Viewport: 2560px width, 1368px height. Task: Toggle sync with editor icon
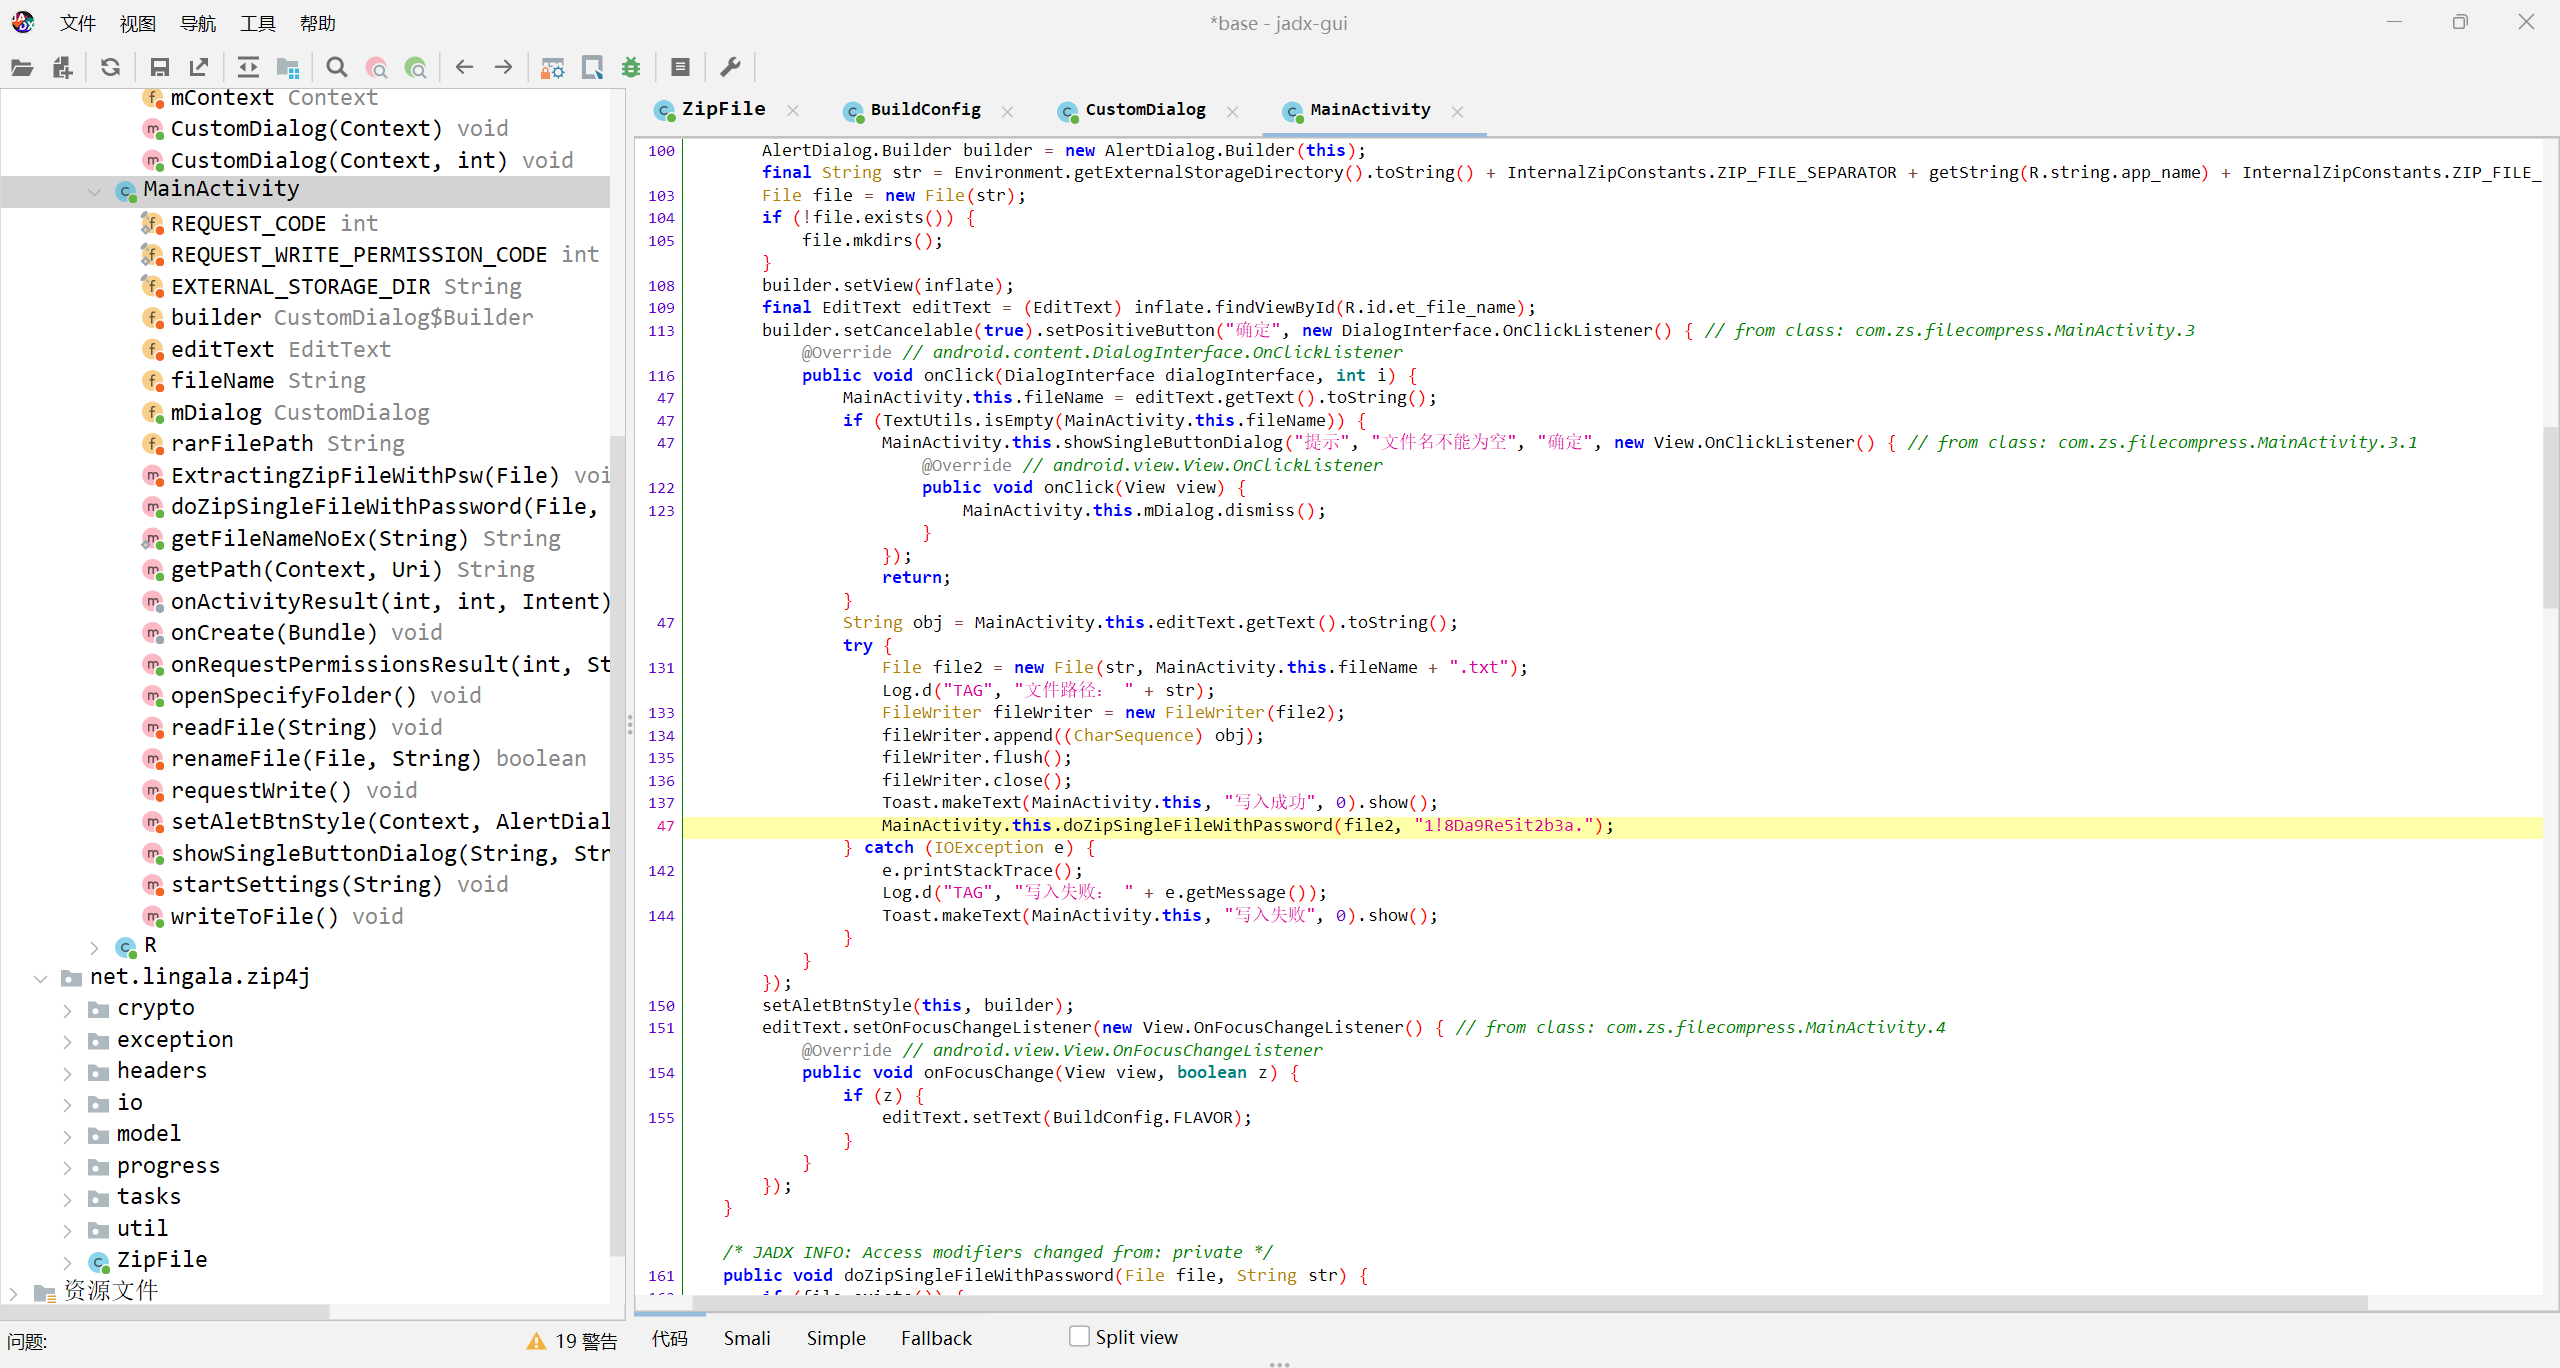[248, 67]
